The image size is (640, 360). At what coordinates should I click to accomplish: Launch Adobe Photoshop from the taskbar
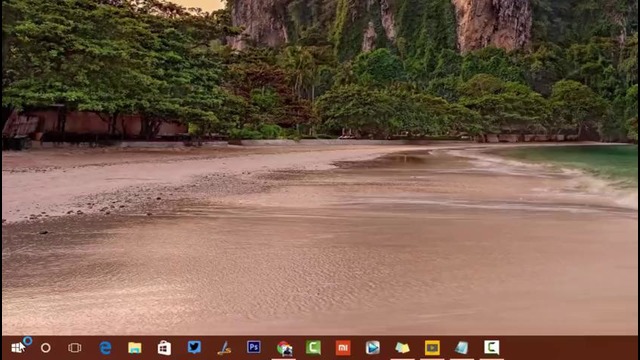pos(253,347)
